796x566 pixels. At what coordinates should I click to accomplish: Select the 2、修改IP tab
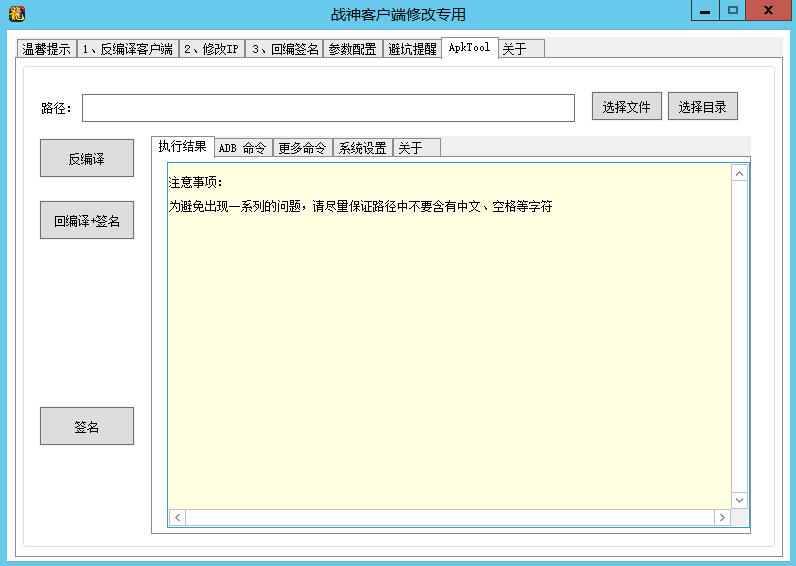tap(211, 49)
